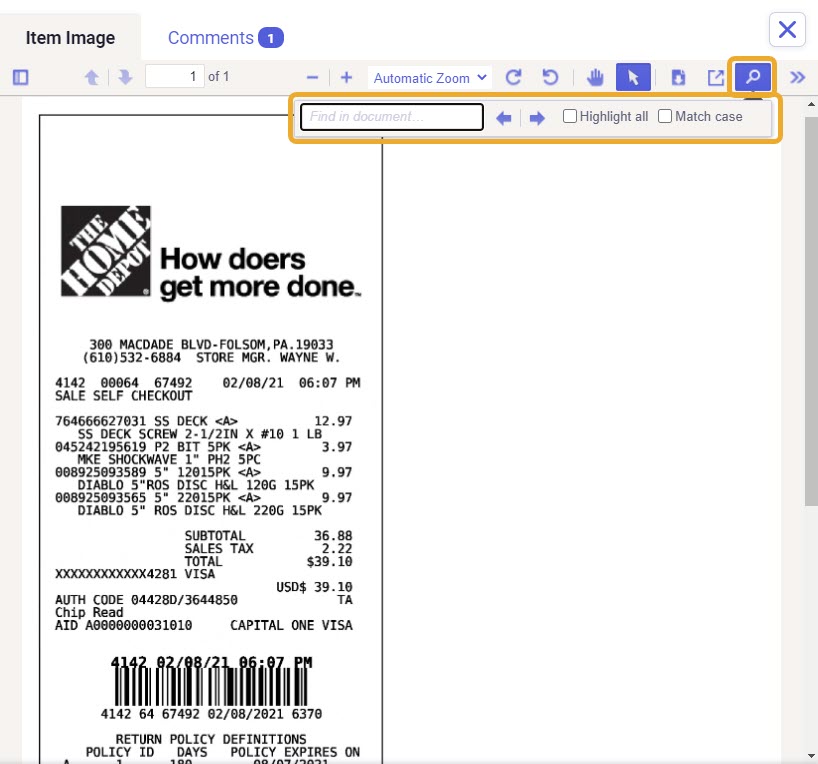
Task: Click the Home Depot logo image
Action: pos(106,252)
